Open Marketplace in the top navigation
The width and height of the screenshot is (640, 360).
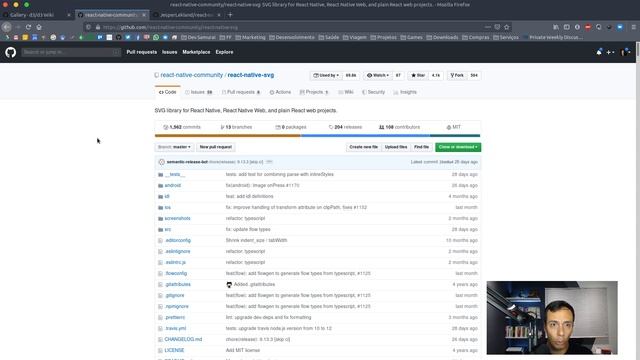[196, 52]
